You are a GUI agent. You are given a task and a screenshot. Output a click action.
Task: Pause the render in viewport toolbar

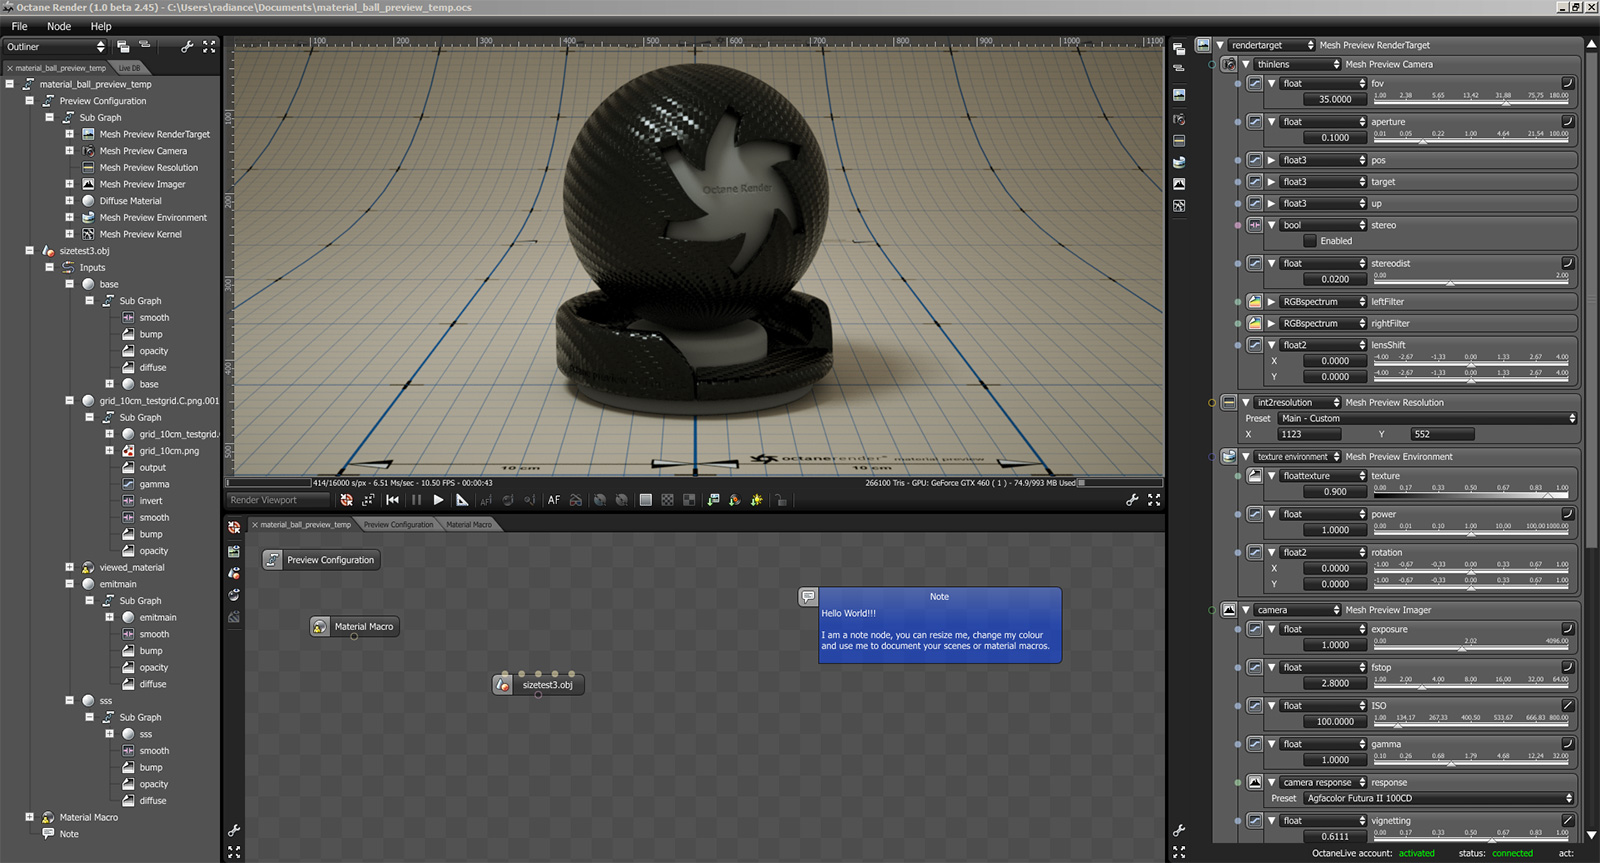416,500
